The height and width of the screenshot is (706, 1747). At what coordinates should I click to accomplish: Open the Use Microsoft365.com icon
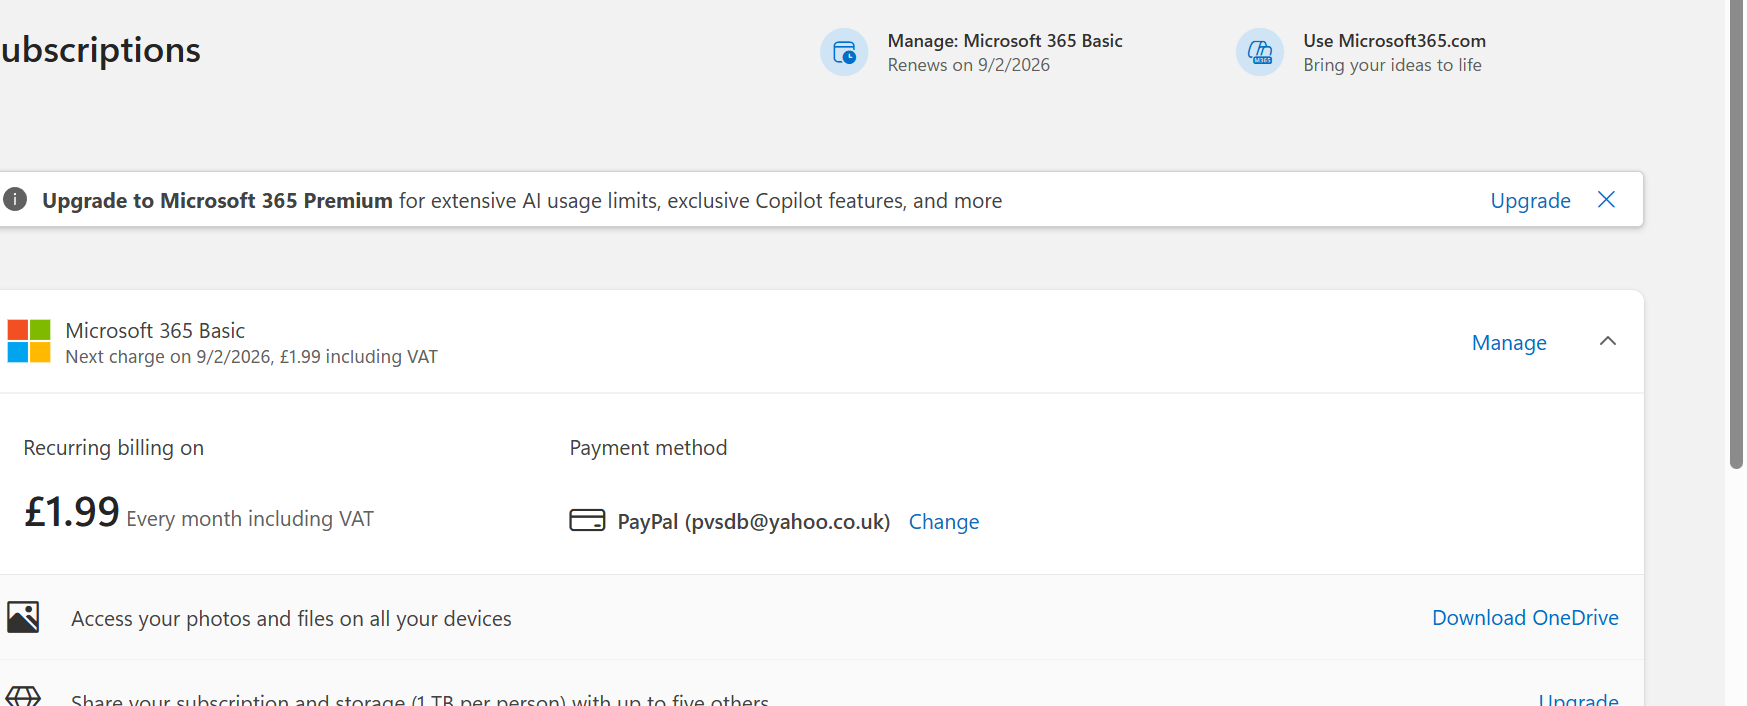pyautogui.click(x=1260, y=52)
